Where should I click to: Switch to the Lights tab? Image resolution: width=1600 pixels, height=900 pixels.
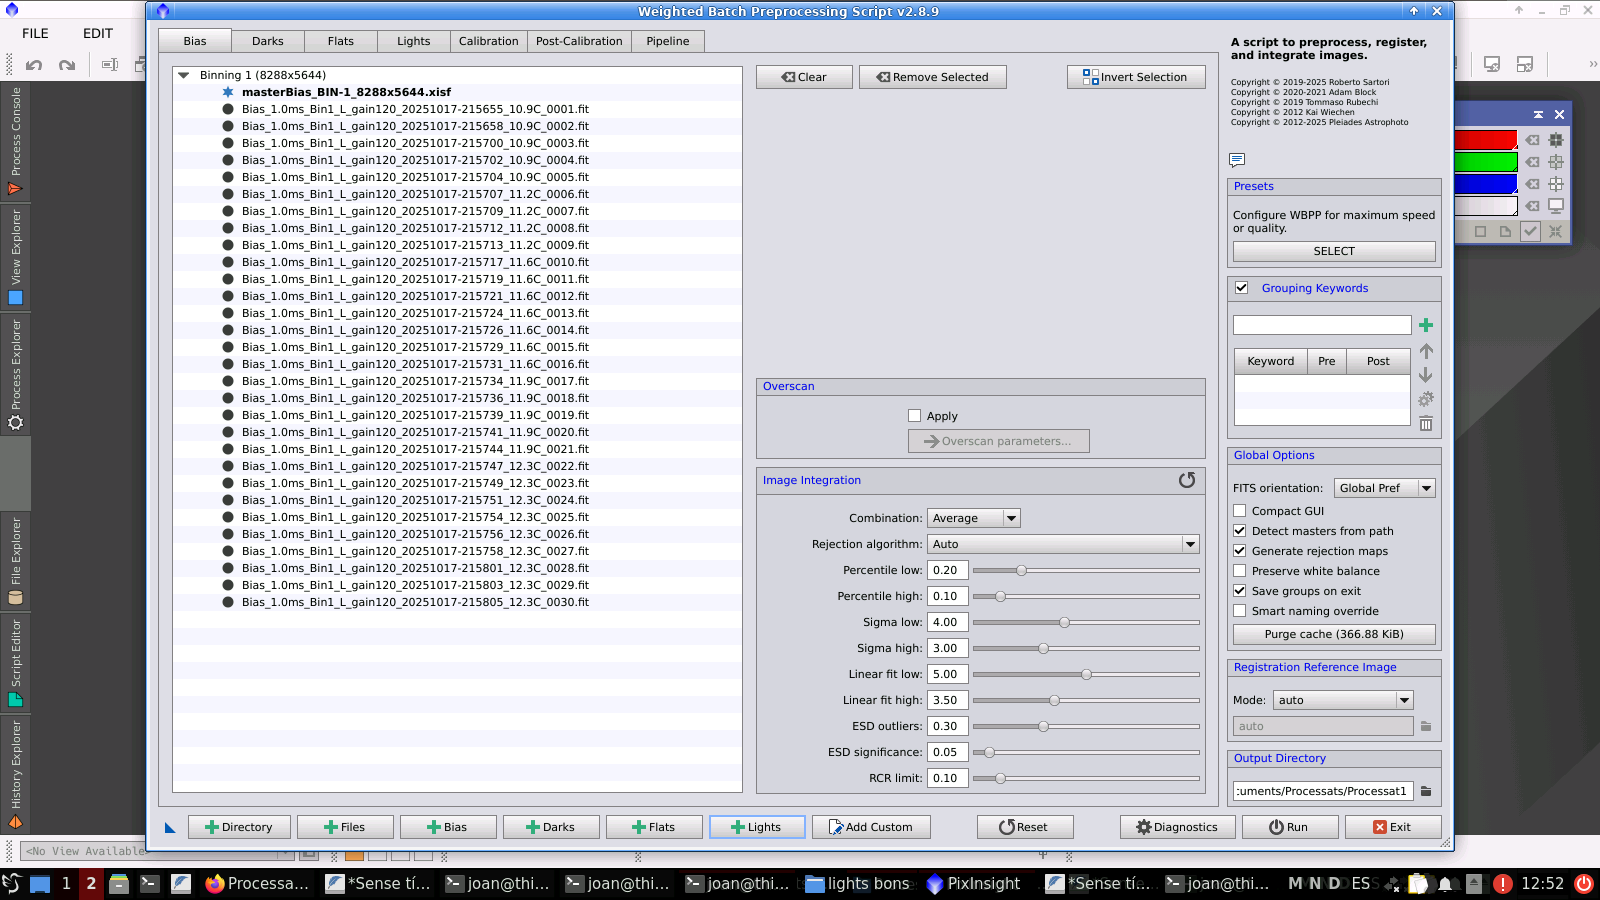pos(413,41)
